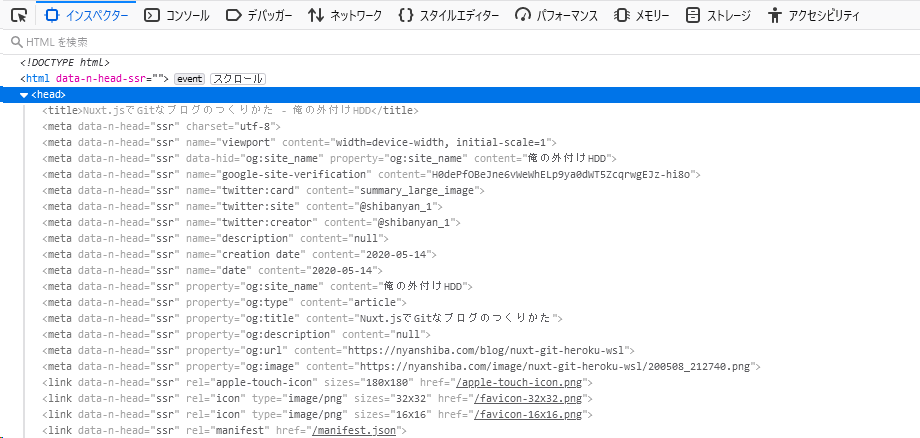Click the Console tab icon
The height and width of the screenshot is (438, 920).
[152, 15]
